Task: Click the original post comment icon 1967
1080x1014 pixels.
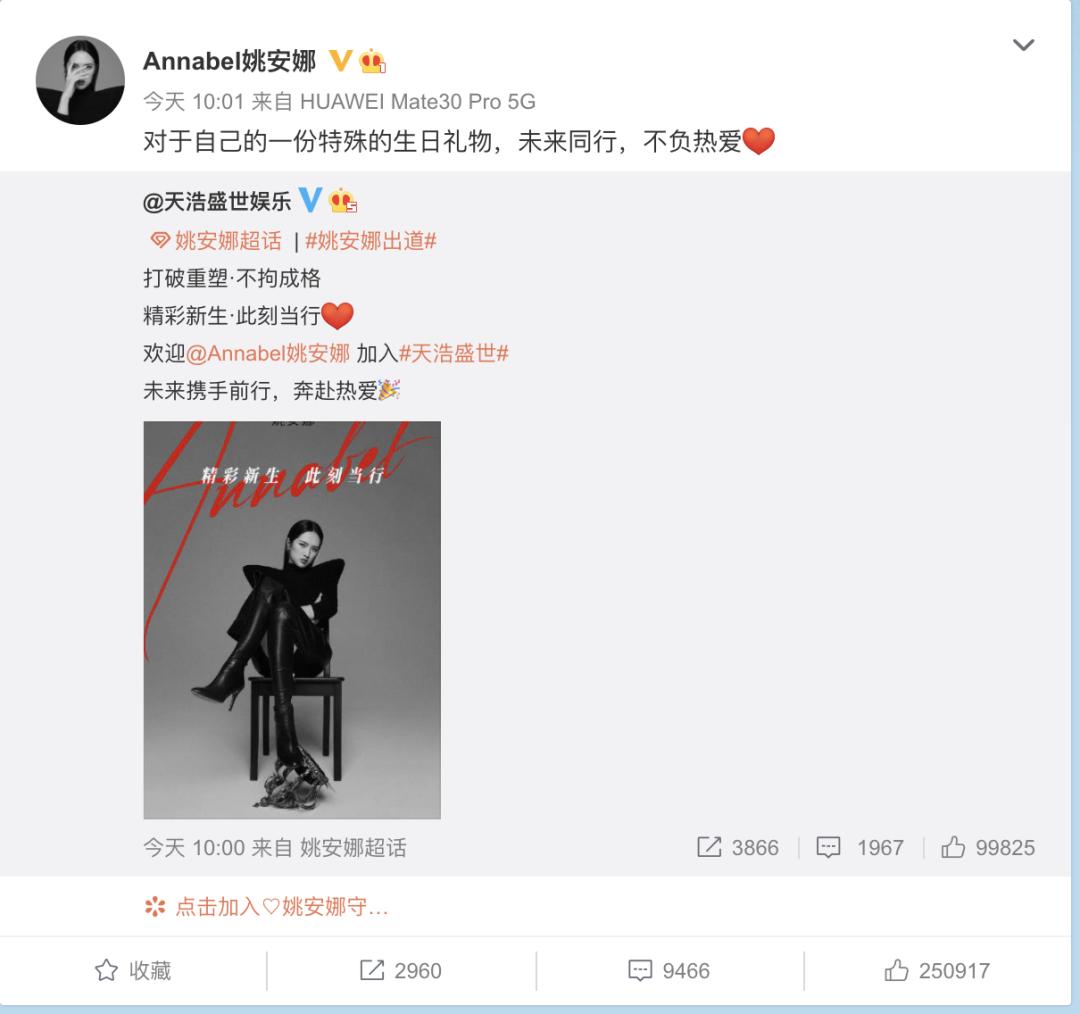Action: click(x=860, y=847)
